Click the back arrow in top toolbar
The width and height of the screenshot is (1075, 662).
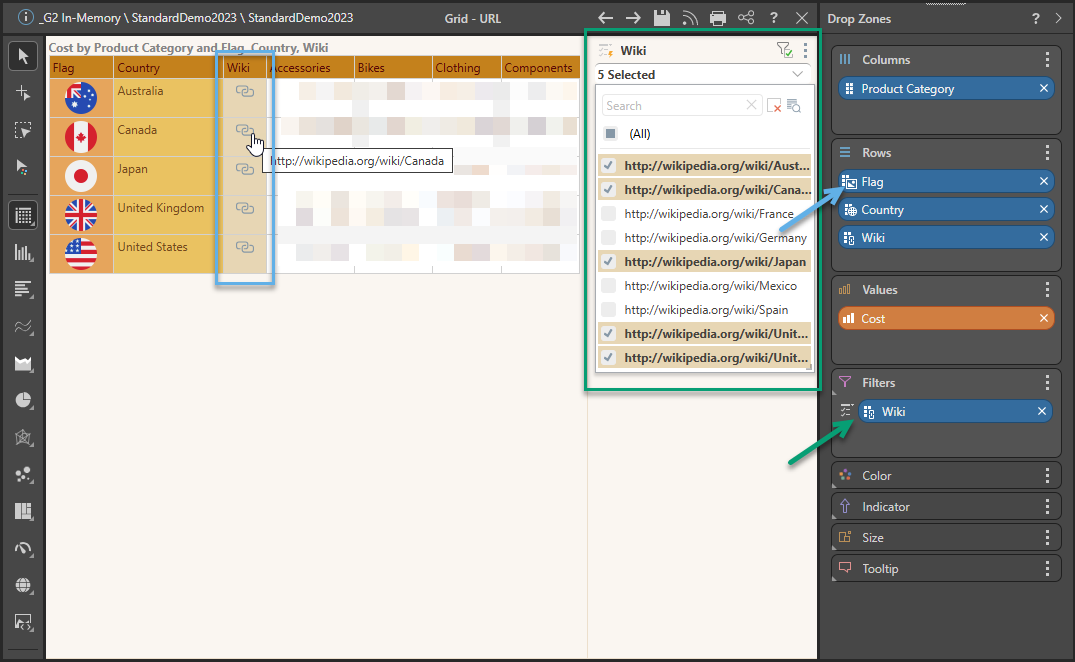605,18
